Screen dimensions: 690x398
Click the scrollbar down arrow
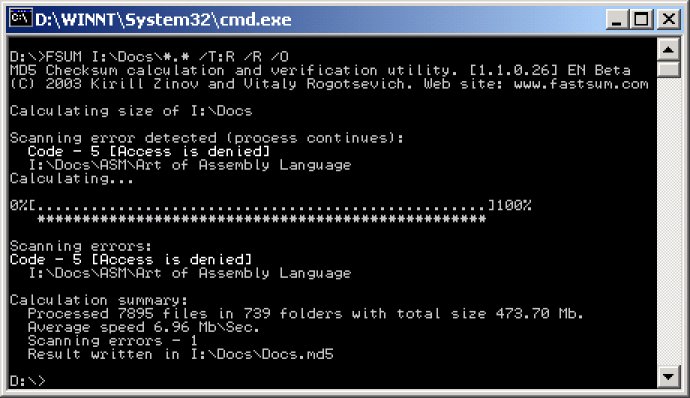coord(668,376)
